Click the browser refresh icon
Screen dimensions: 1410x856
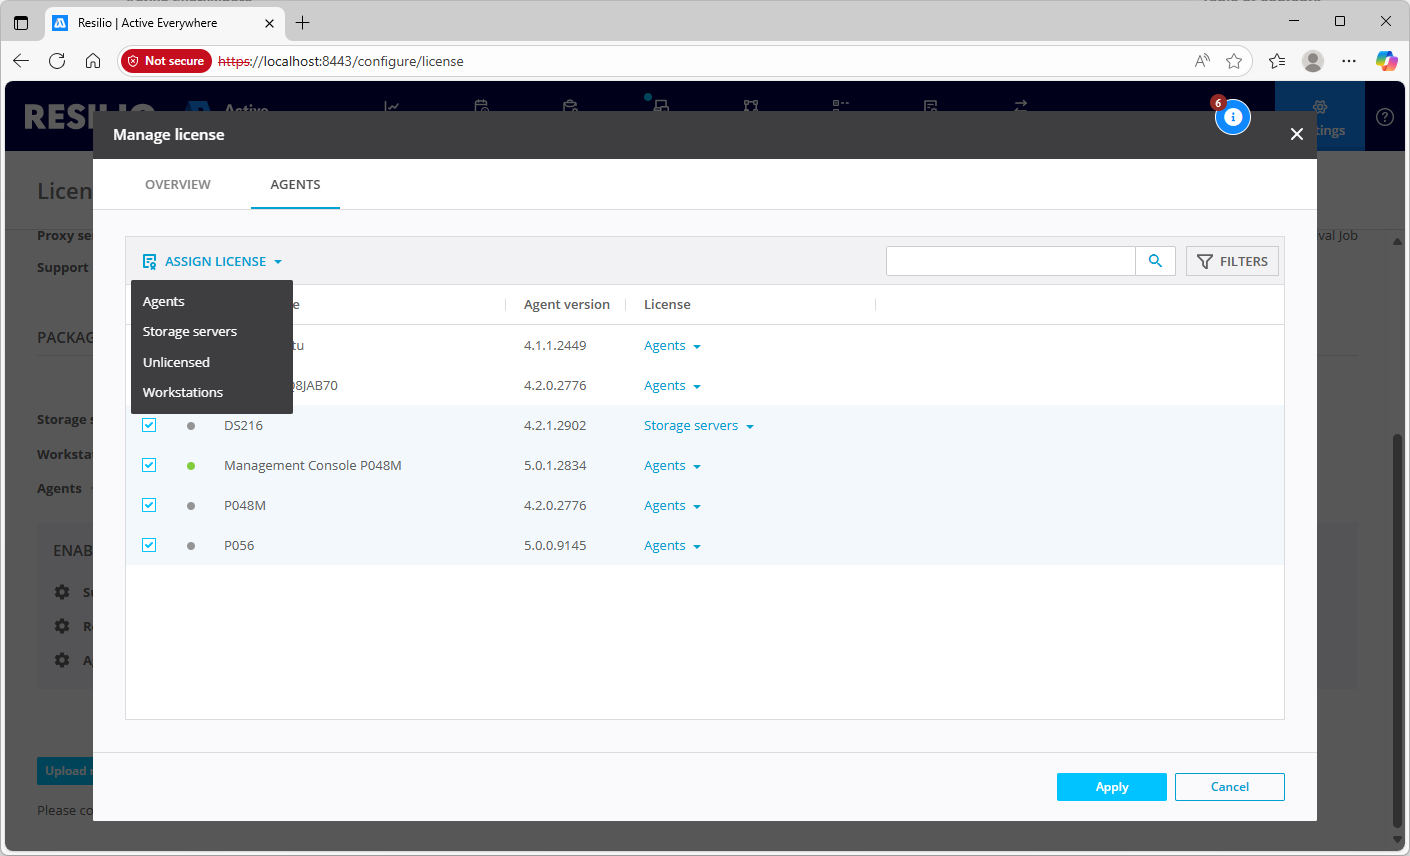tap(57, 61)
